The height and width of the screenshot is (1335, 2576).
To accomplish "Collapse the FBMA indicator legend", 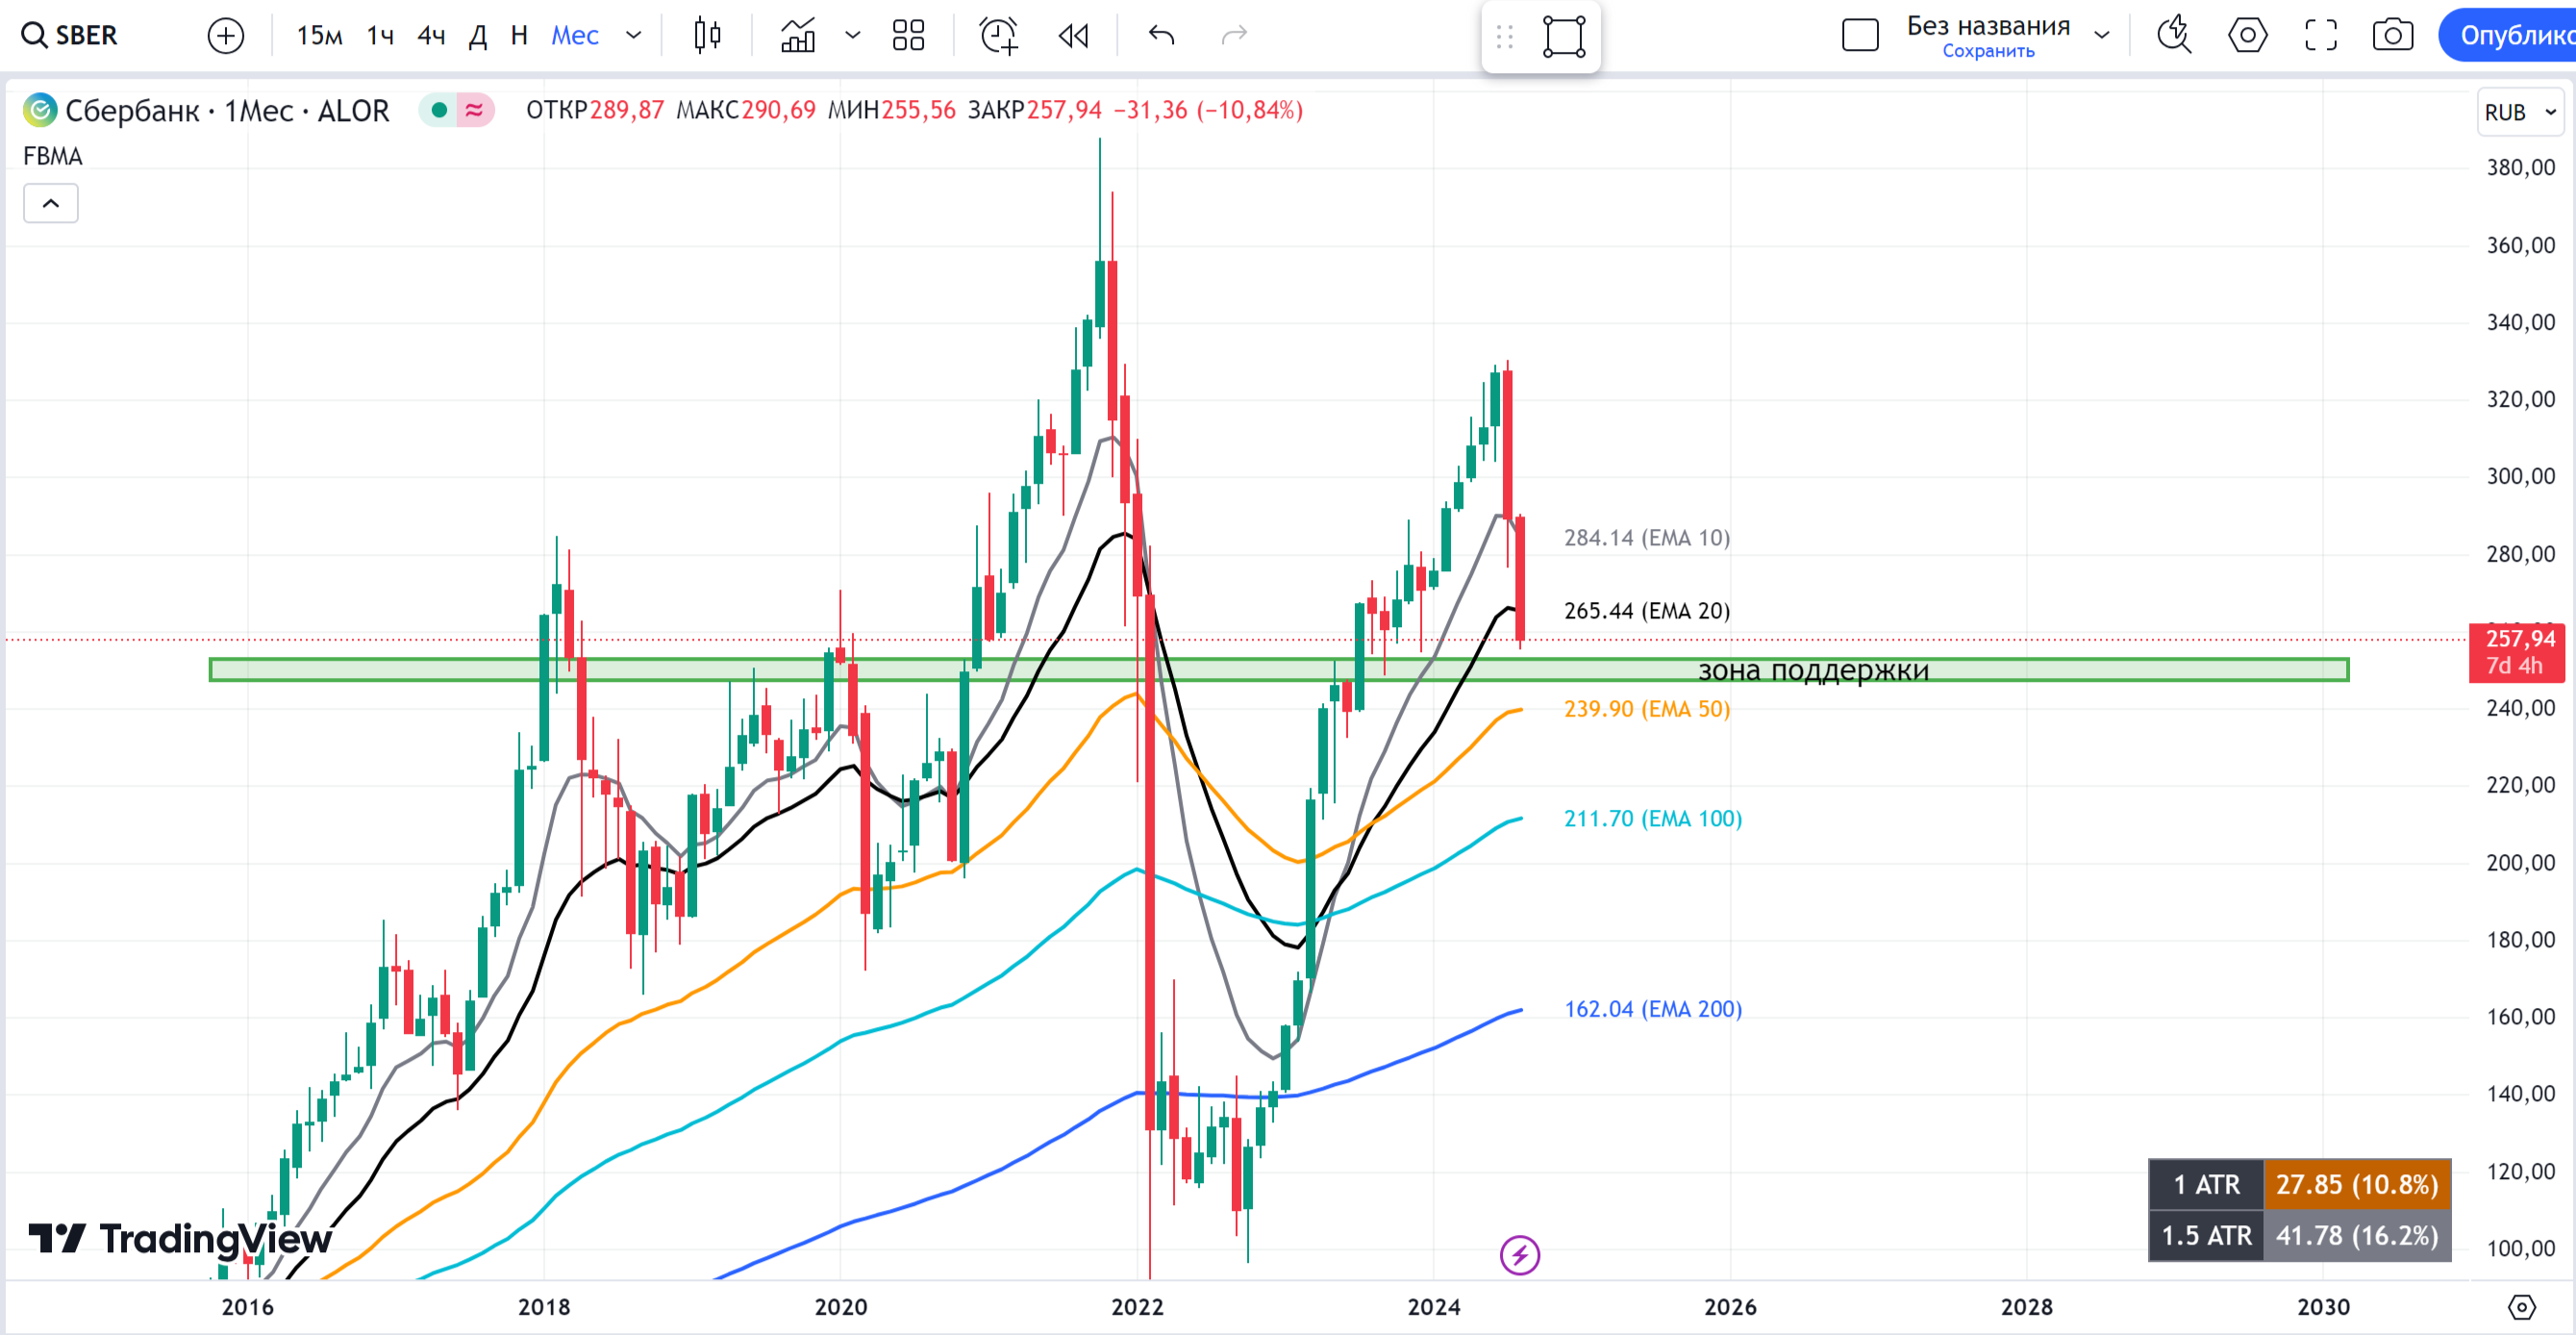I will (x=51, y=204).
